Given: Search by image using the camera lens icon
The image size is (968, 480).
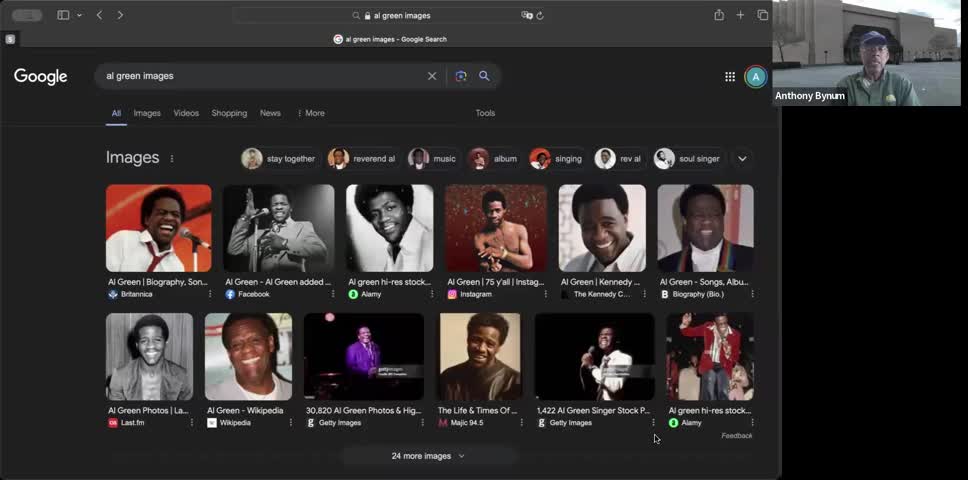Looking at the screenshot, I should pos(461,76).
